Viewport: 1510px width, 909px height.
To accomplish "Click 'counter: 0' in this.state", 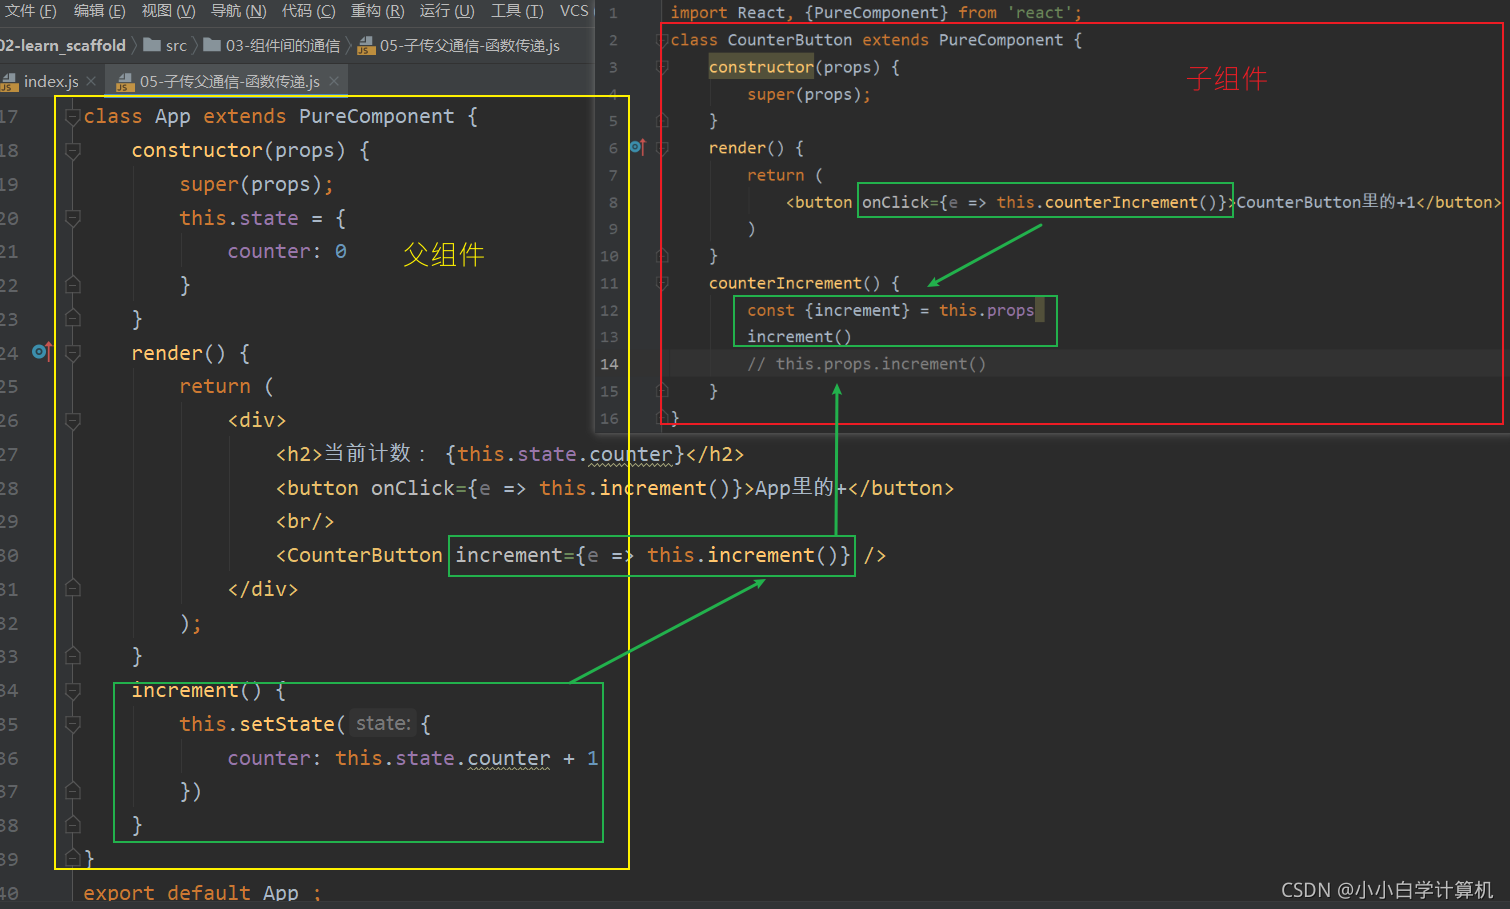I will tap(287, 251).
